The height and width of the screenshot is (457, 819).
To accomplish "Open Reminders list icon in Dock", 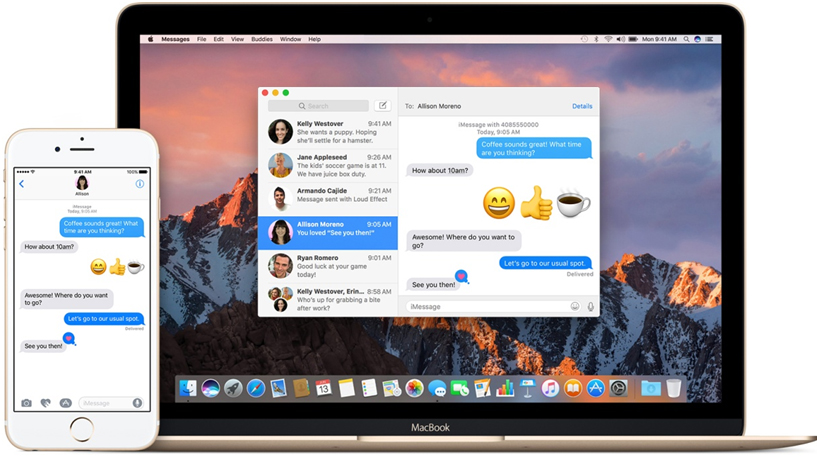I will [369, 388].
